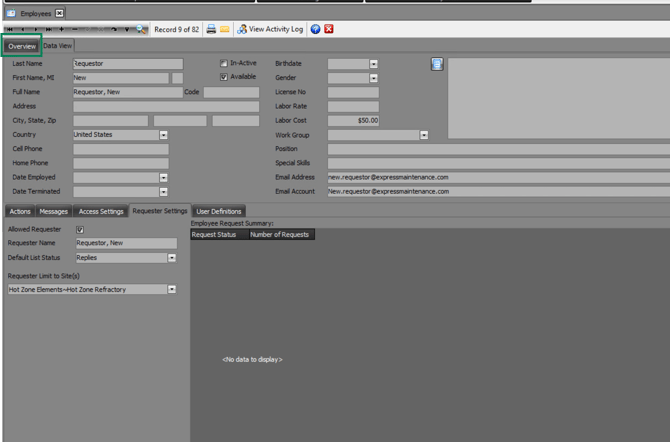Open the Country dropdown

pyautogui.click(x=163, y=135)
